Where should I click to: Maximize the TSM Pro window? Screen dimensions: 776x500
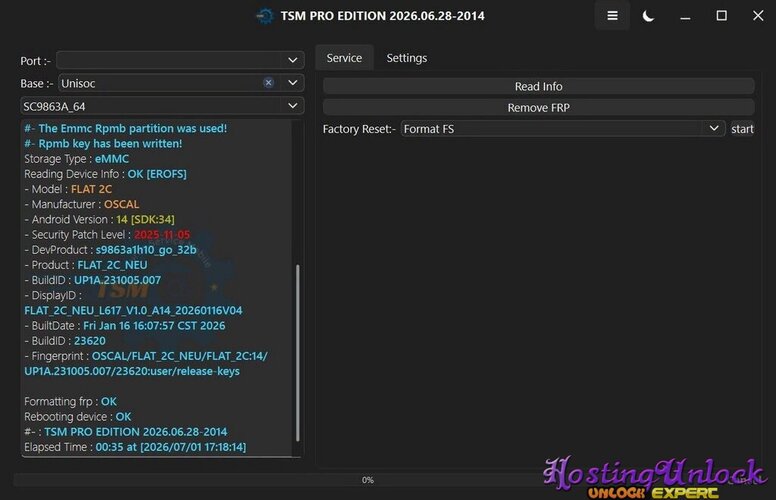pyautogui.click(x=722, y=16)
